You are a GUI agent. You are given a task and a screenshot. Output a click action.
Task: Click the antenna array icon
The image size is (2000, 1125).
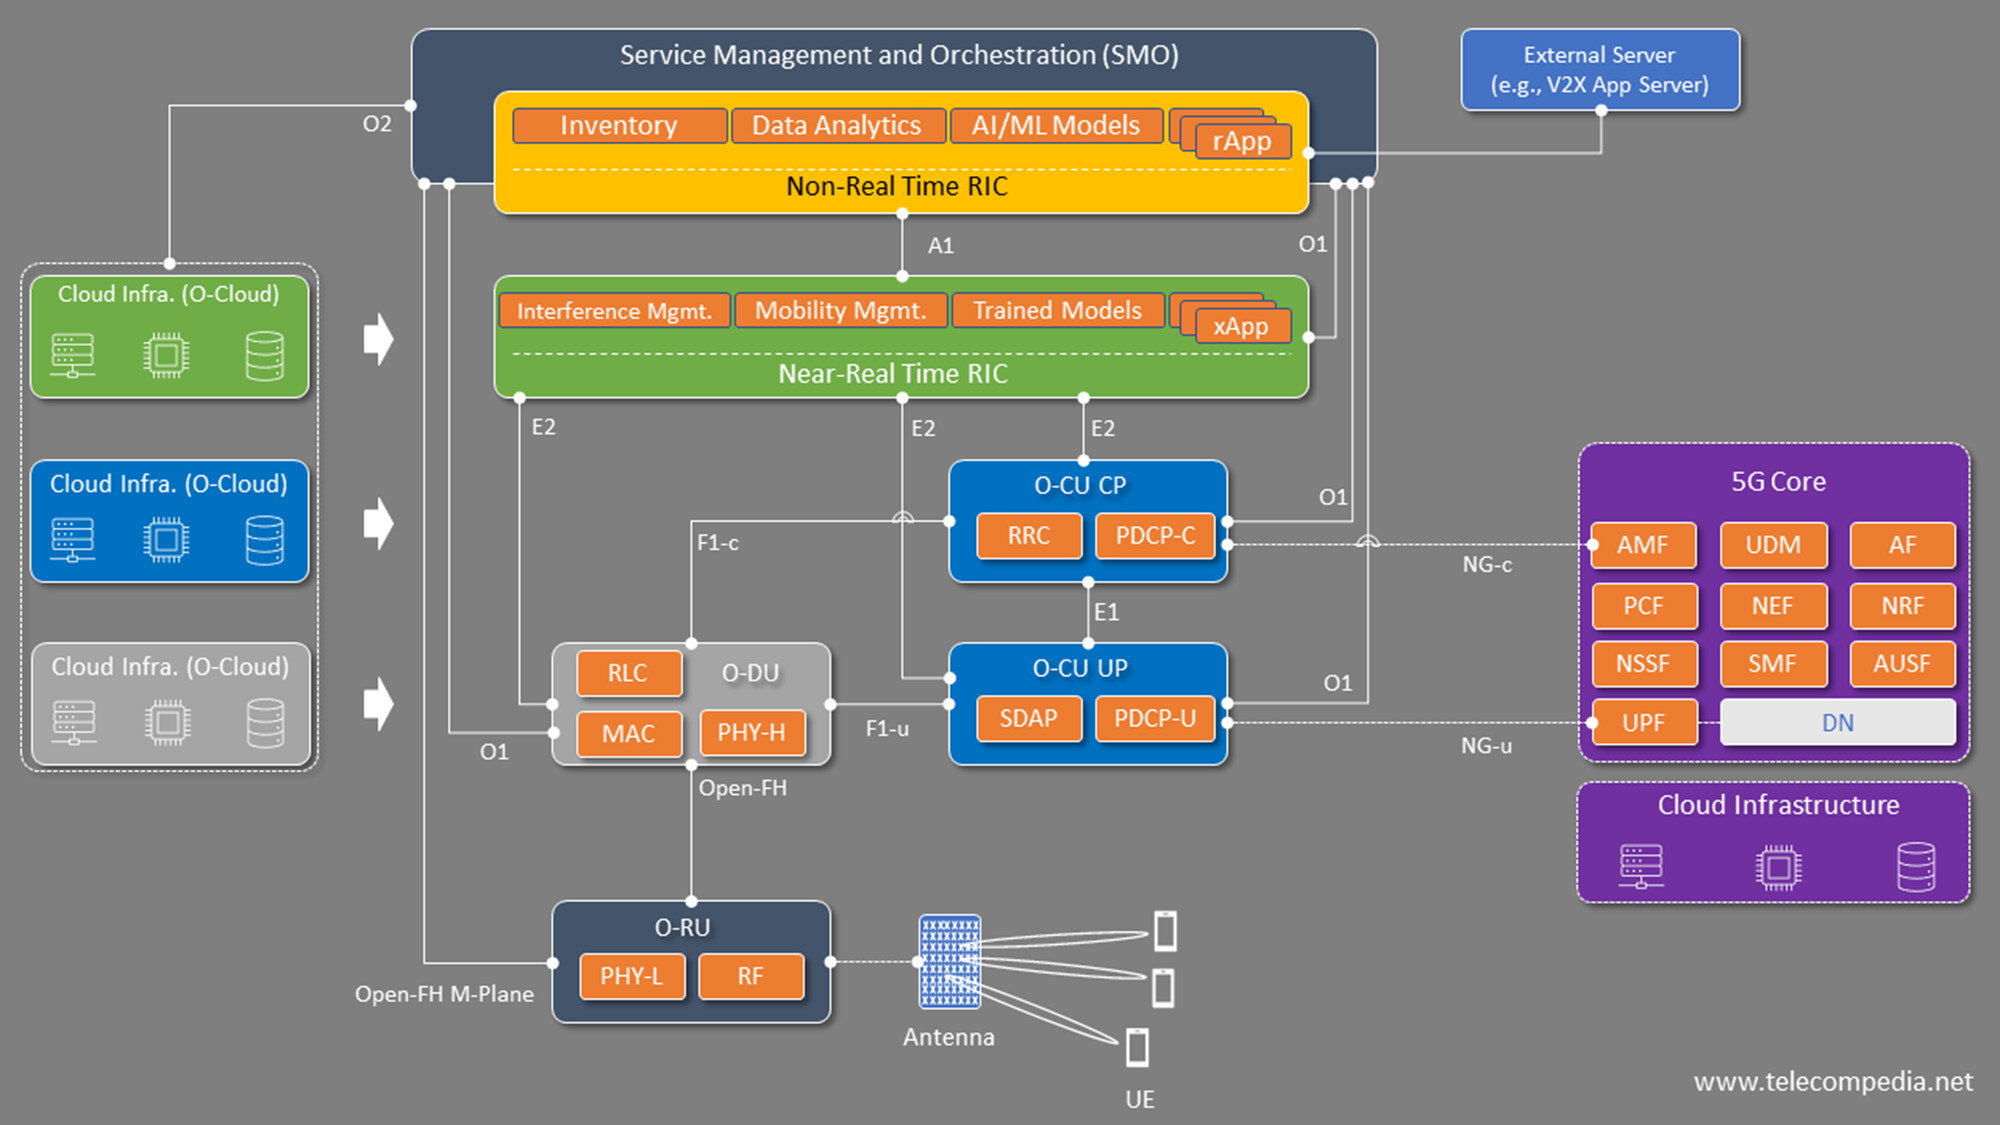point(949,961)
